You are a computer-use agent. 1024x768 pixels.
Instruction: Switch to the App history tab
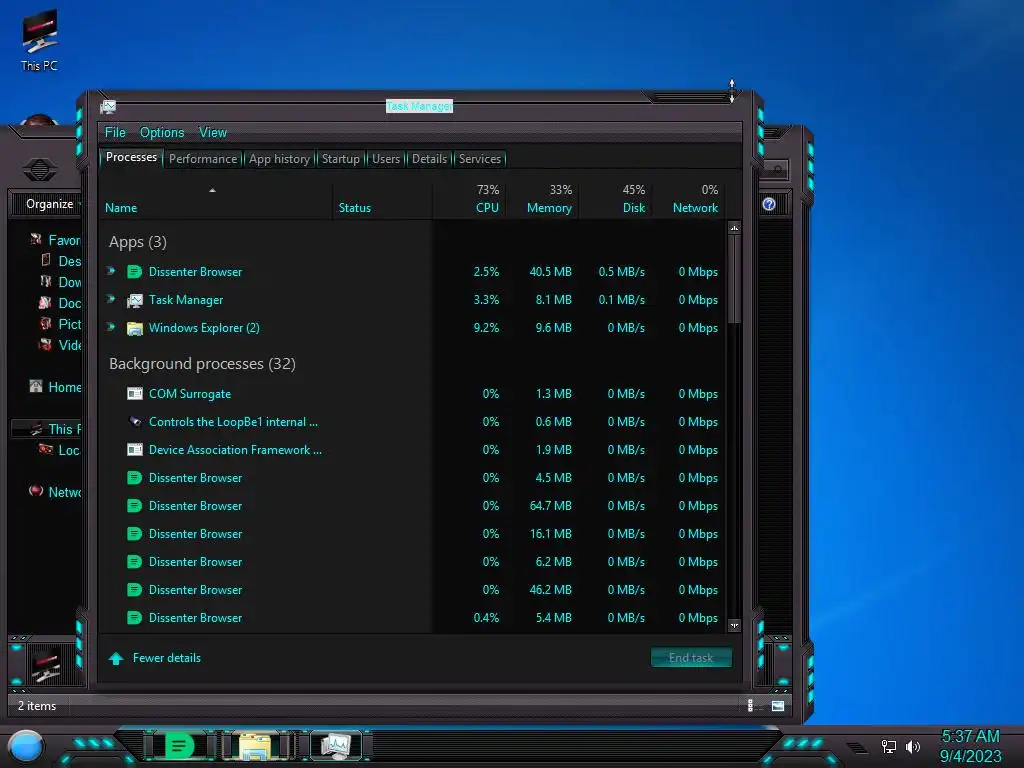click(x=280, y=159)
